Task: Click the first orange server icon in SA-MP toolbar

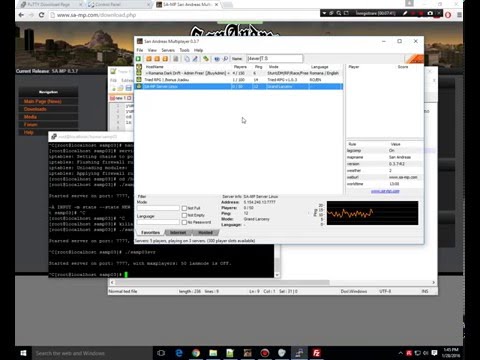Action: click(149, 59)
